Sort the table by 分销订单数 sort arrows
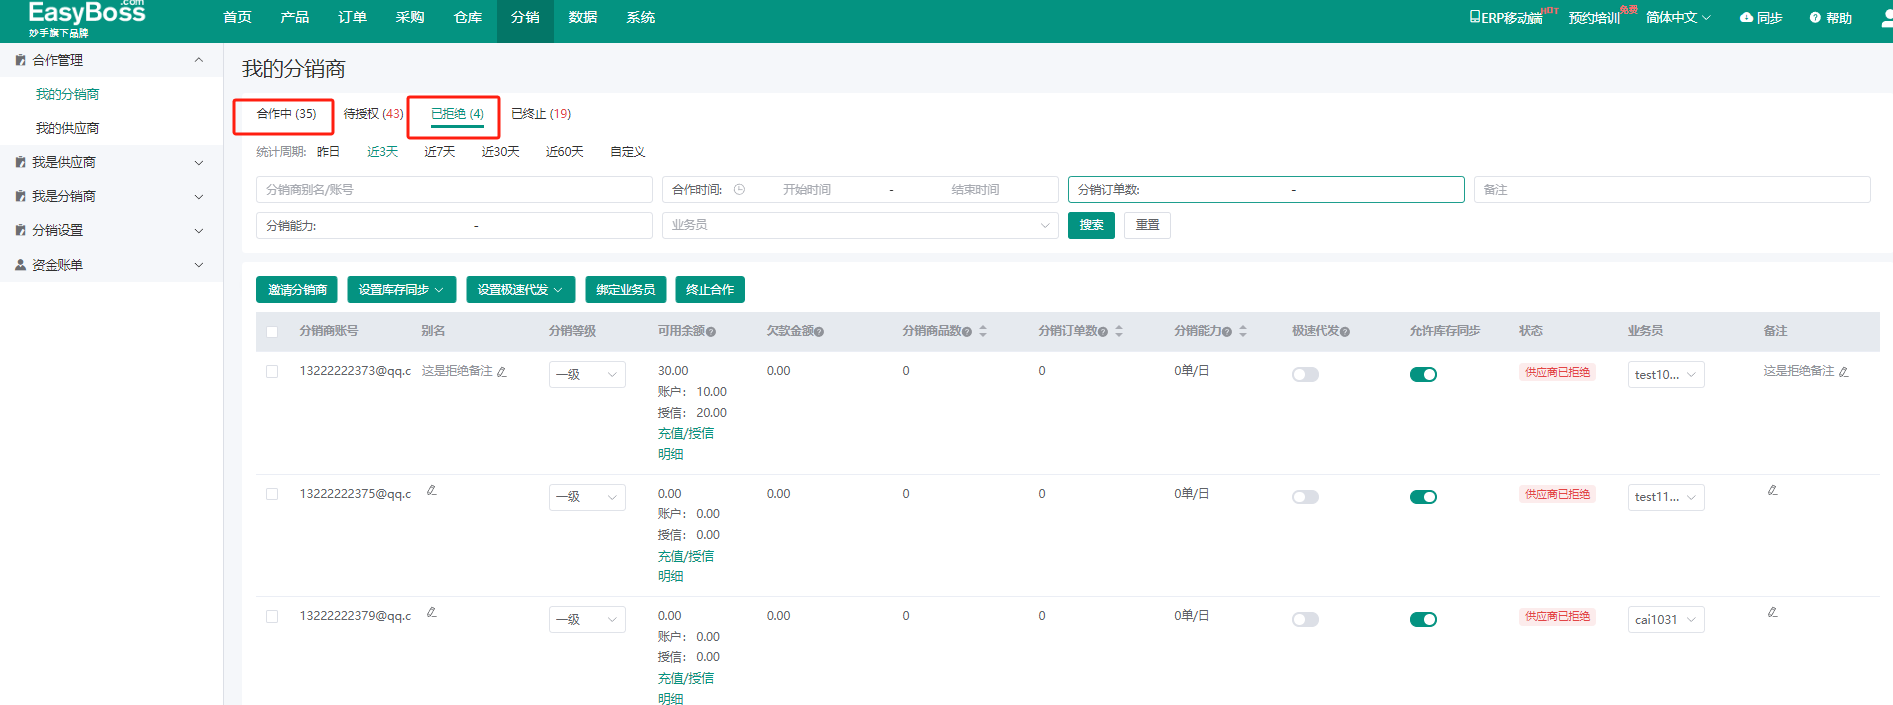Viewport: 1893px width, 705px height. pyautogui.click(x=1119, y=331)
